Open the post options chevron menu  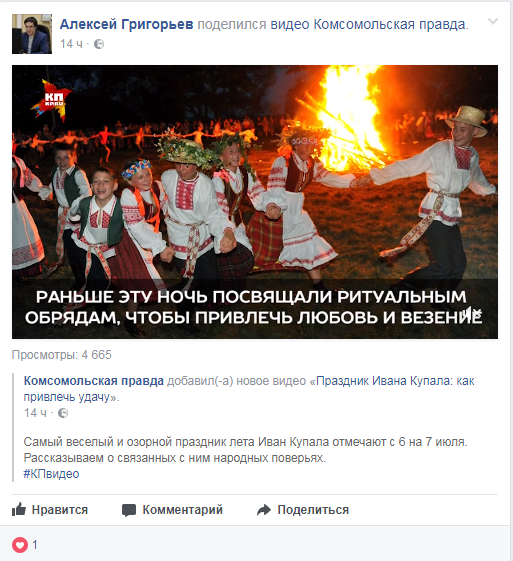[493, 21]
